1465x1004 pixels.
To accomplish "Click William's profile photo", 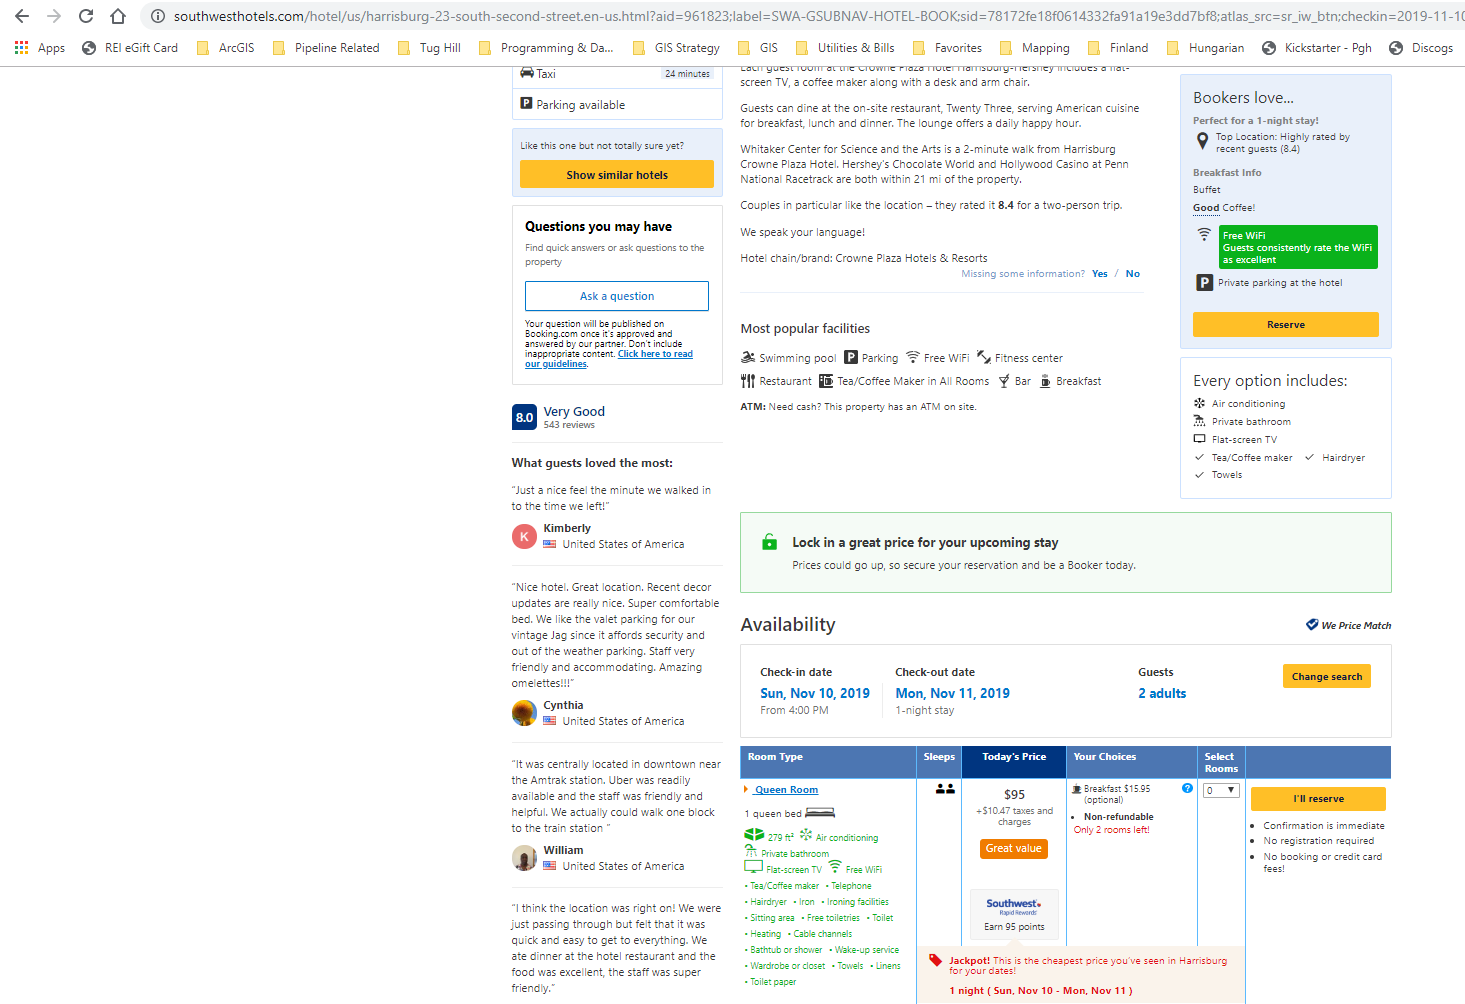I will point(524,858).
